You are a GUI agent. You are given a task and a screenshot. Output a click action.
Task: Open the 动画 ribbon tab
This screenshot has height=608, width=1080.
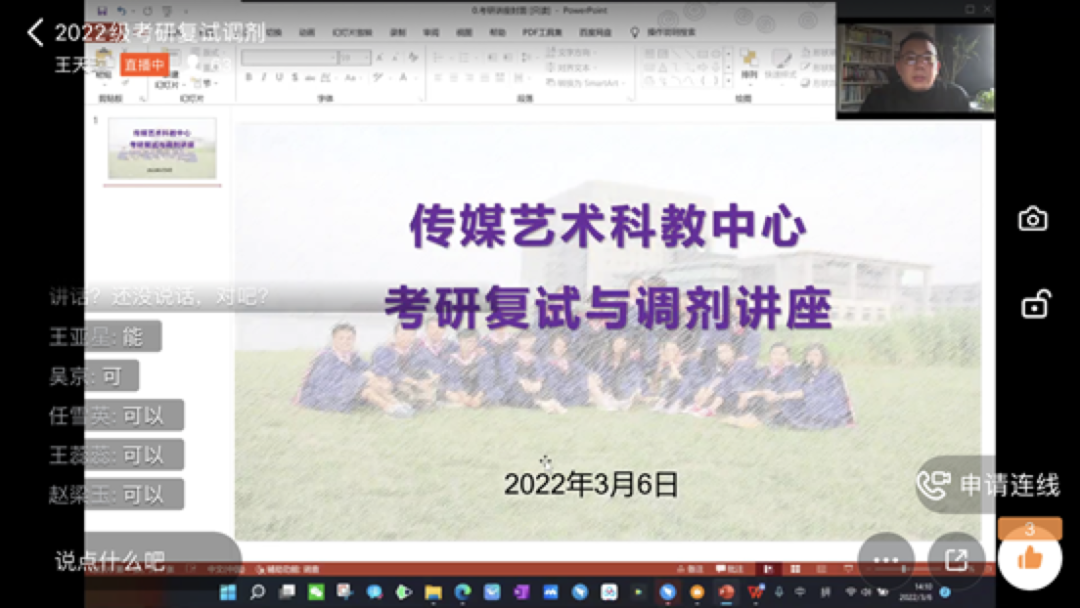(307, 32)
